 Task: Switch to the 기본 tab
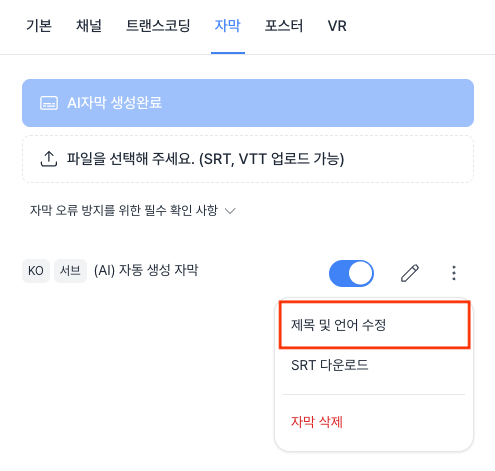point(39,26)
